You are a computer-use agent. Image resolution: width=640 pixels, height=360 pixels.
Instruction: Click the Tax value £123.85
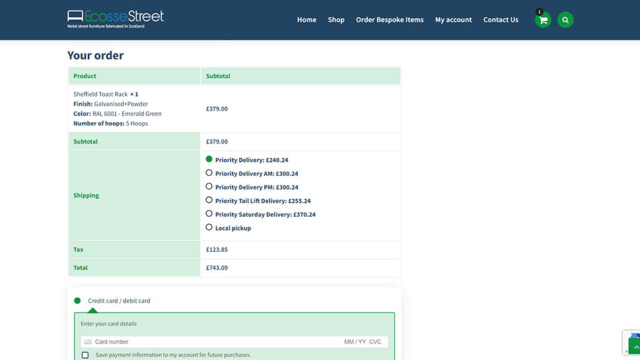point(217,249)
